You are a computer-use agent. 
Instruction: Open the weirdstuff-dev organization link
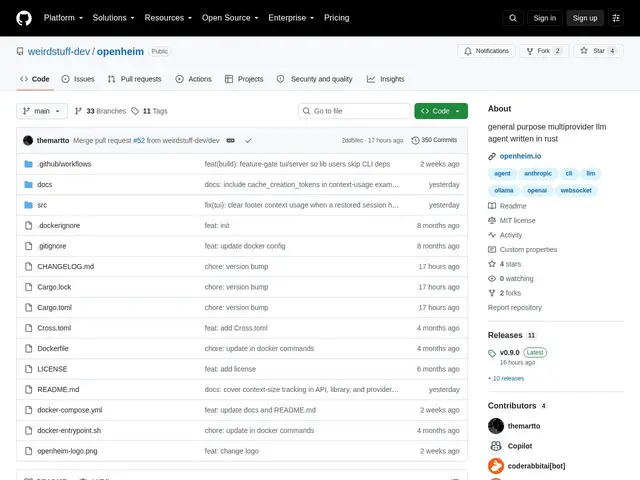pyautogui.click(x=59, y=51)
